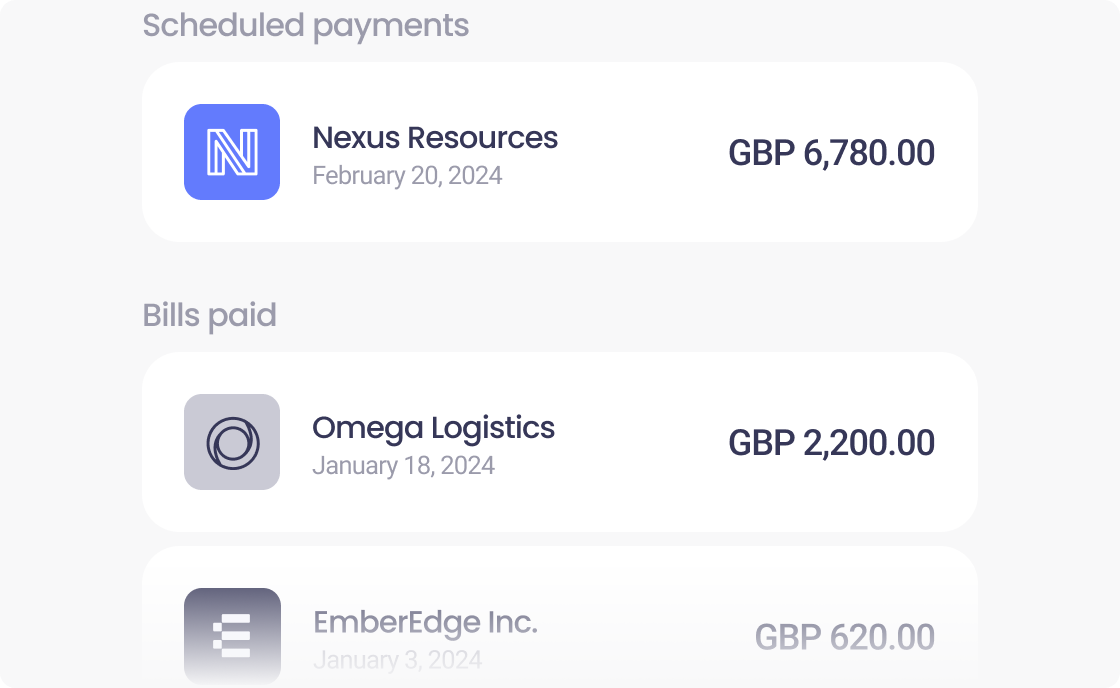Open the Scheduled payments section header
Image resolution: width=1120 pixels, height=688 pixels.
tap(307, 26)
